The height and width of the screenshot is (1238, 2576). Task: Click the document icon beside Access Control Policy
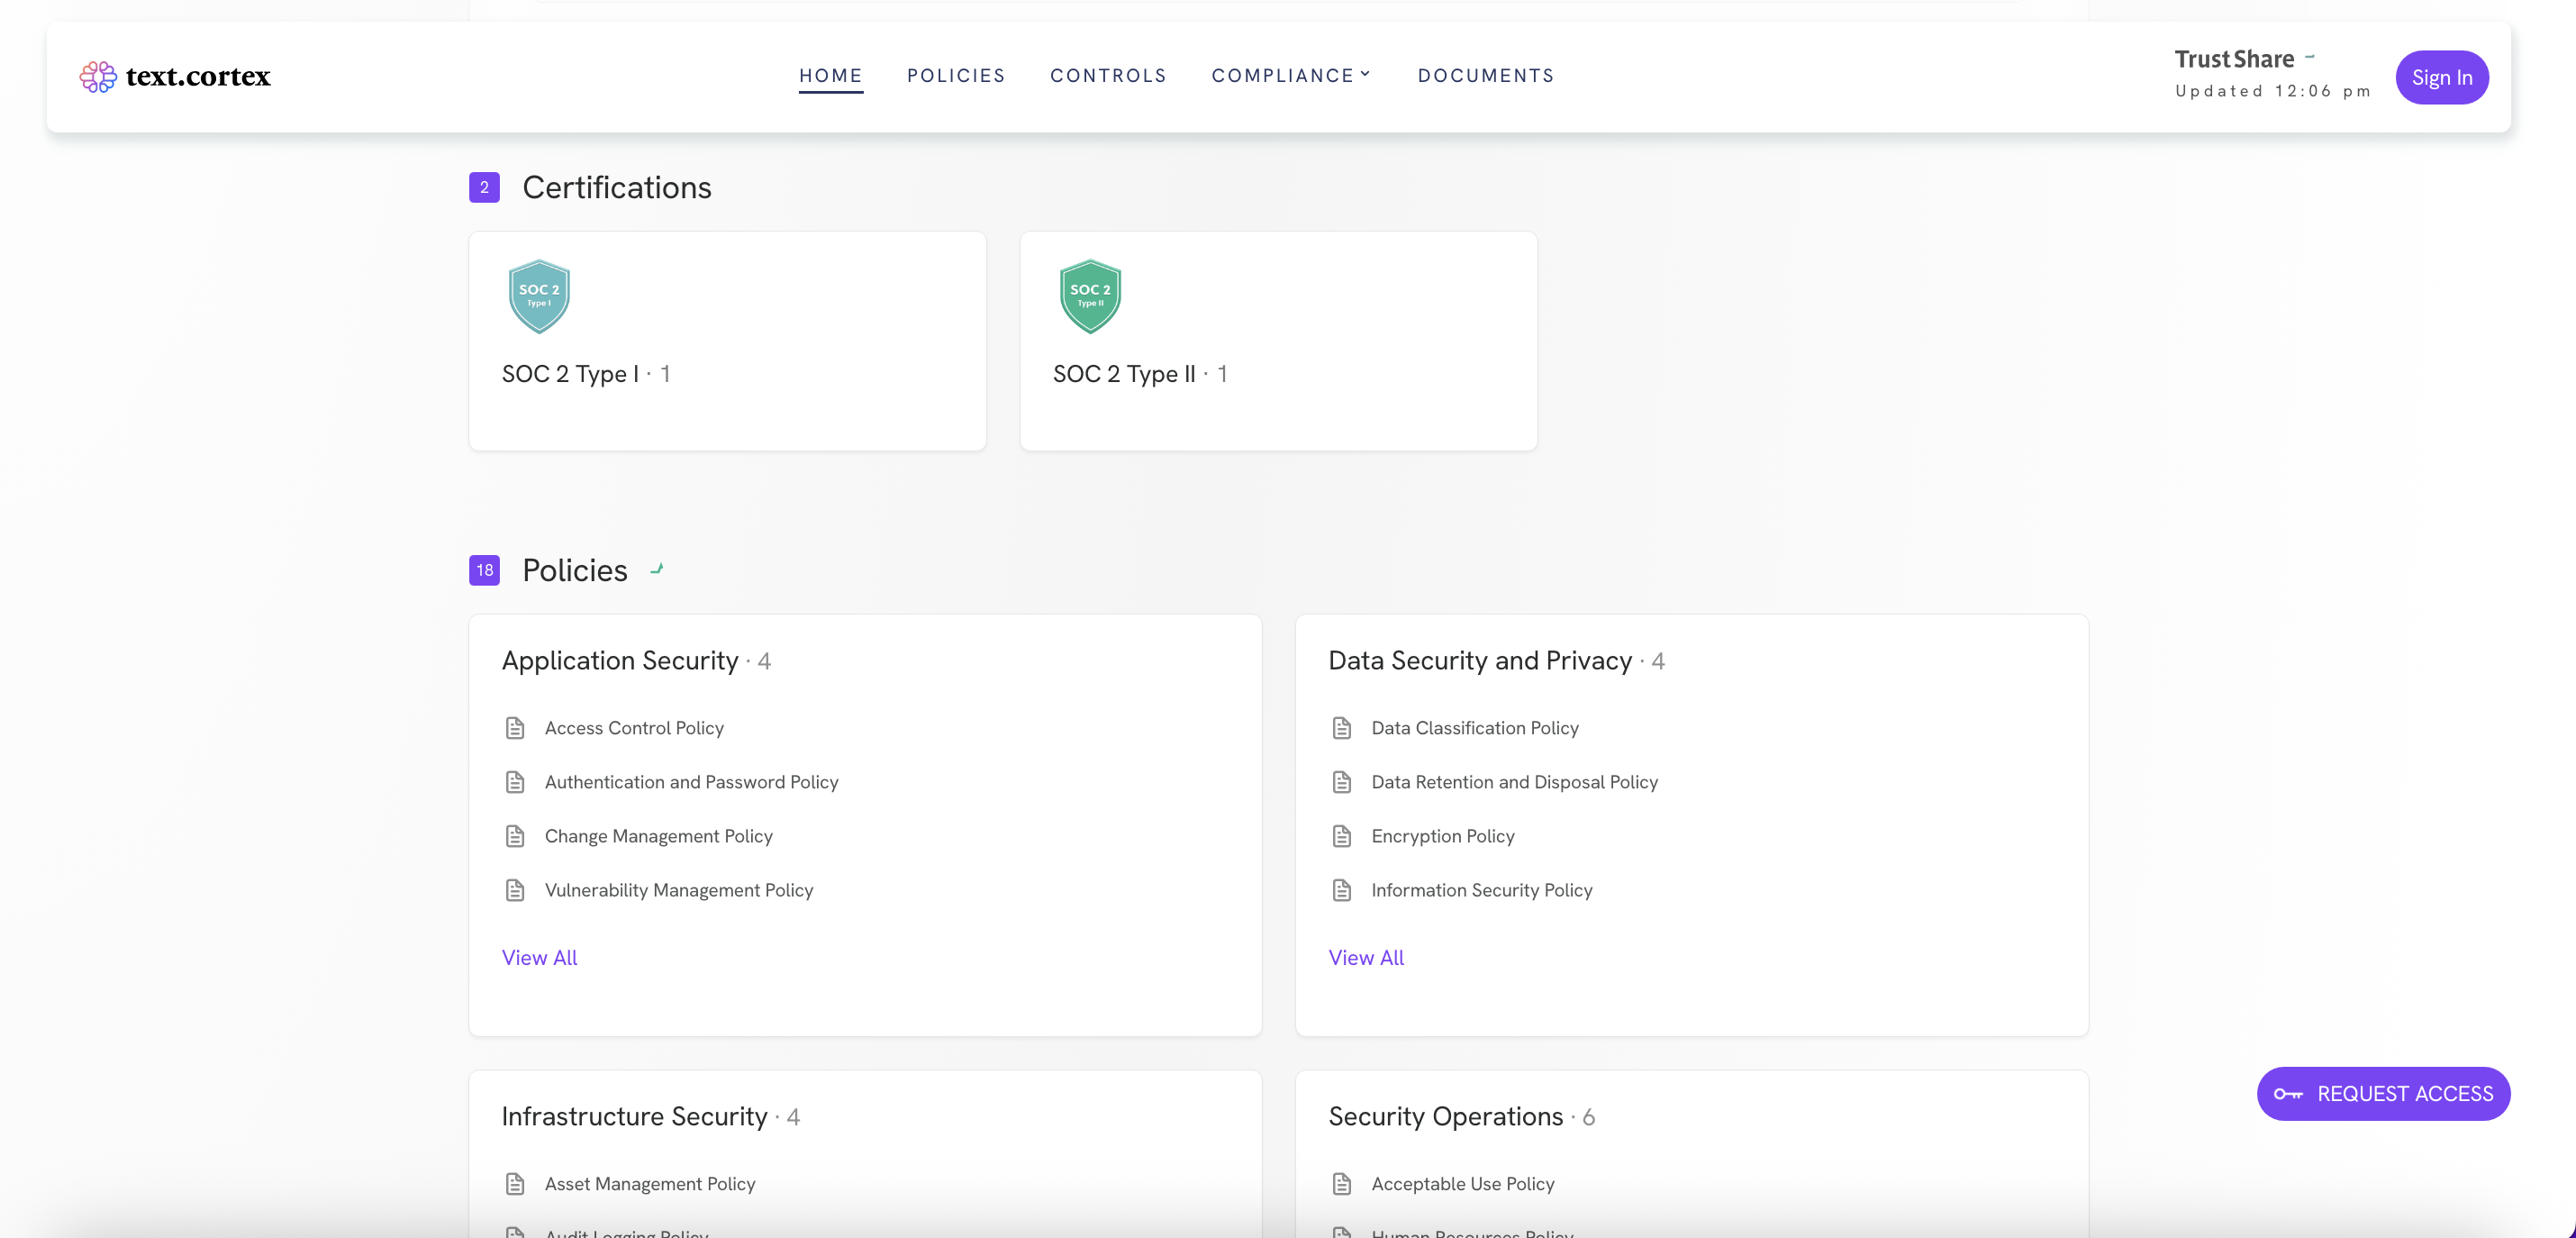(515, 728)
